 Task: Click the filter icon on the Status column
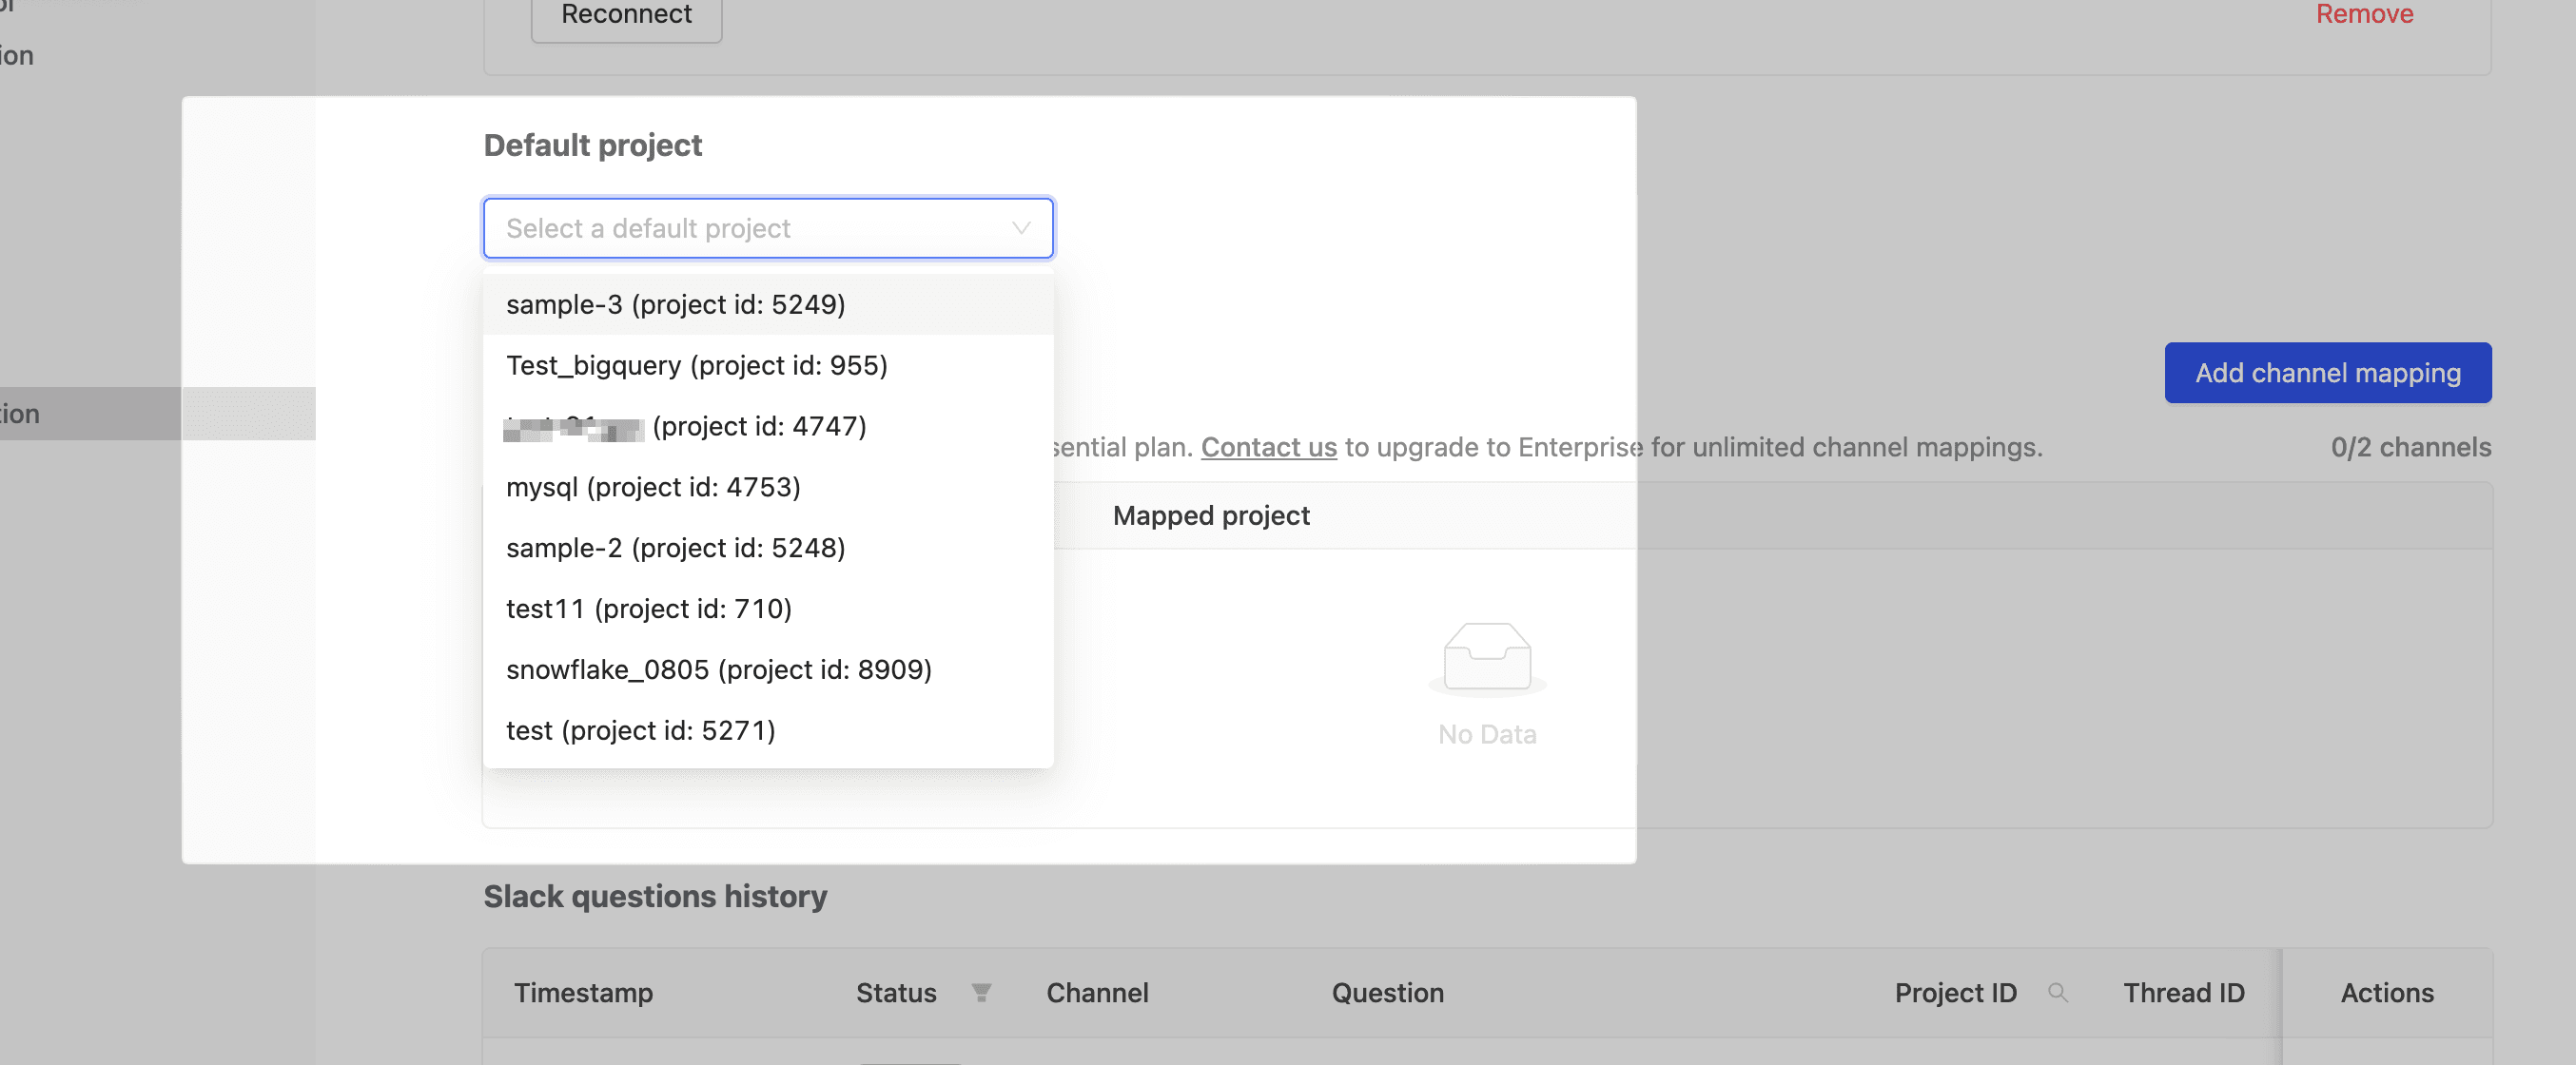click(981, 993)
